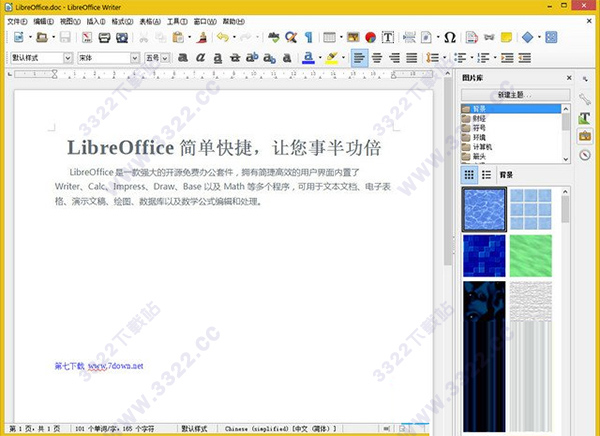Open font name 宋体 dropdown
Screen dimensions: 600x436
pos(135,58)
